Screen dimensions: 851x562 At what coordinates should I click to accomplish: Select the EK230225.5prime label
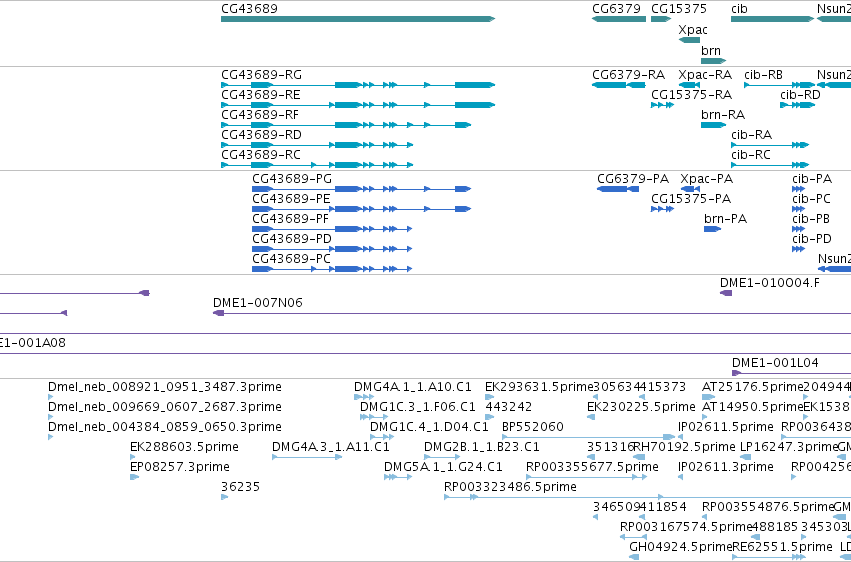tap(642, 407)
